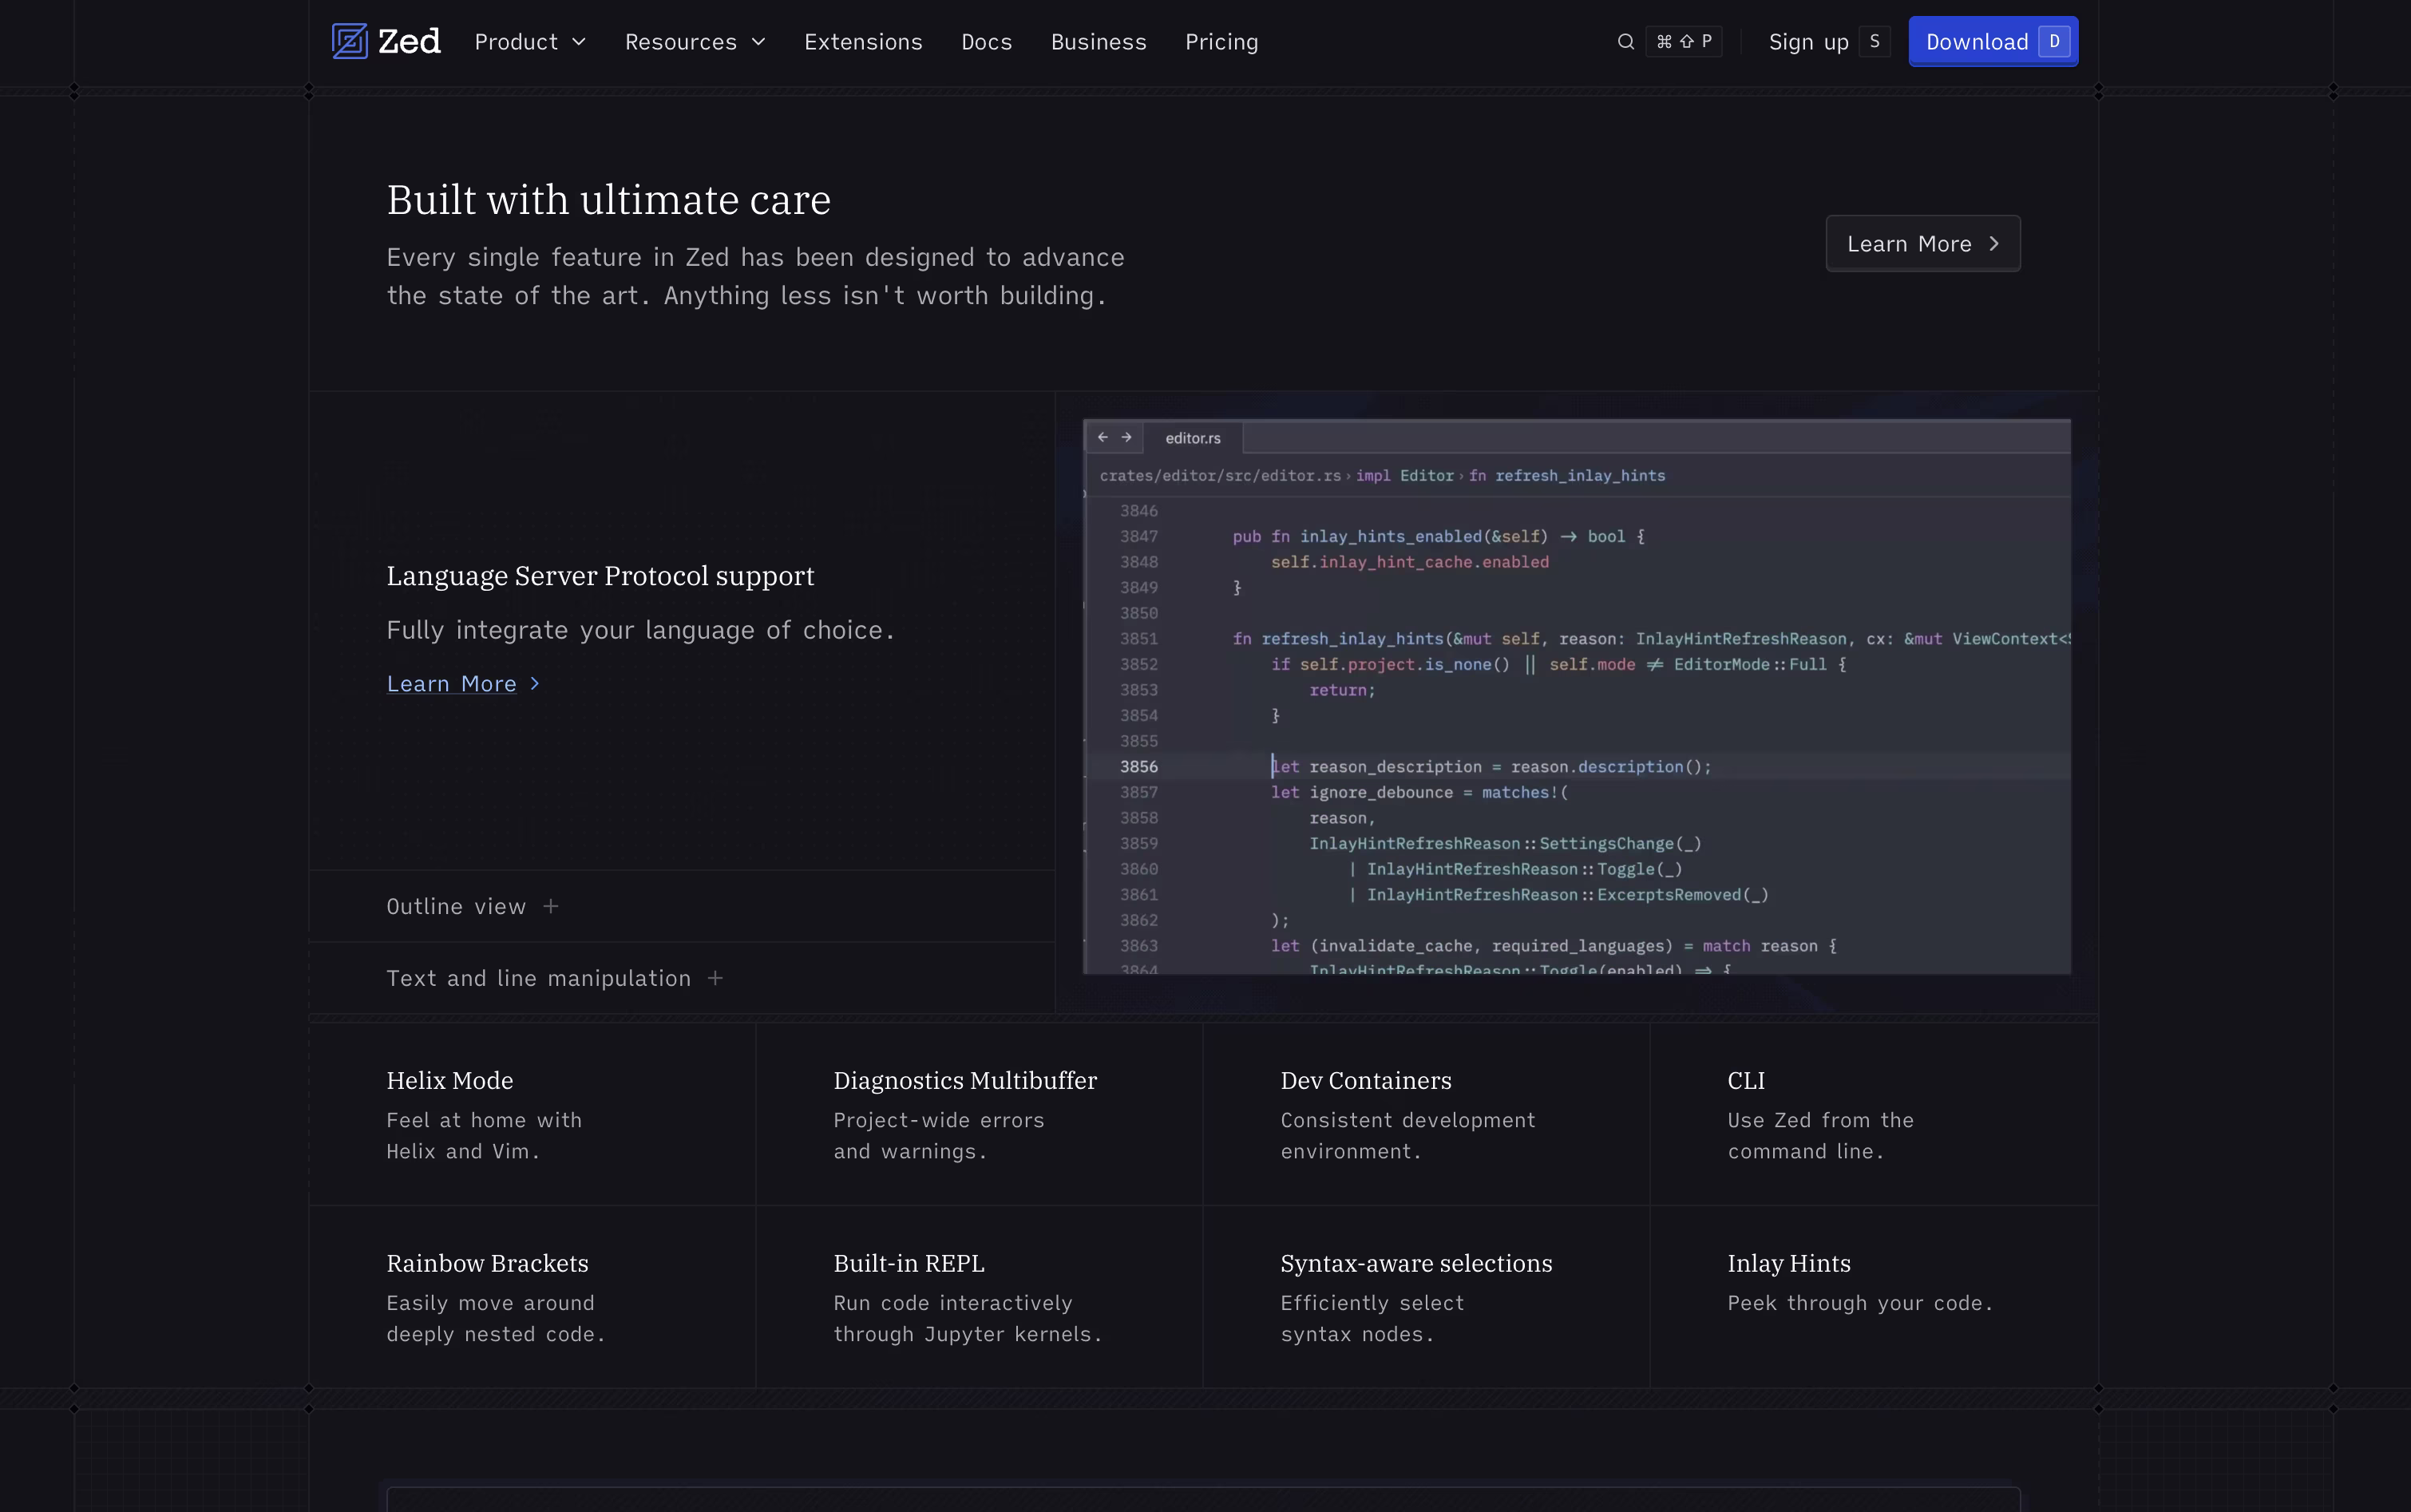Image resolution: width=2411 pixels, height=1512 pixels.
Task: Click line number 3851 in the gutter
Action: (x=1139, y=639)
